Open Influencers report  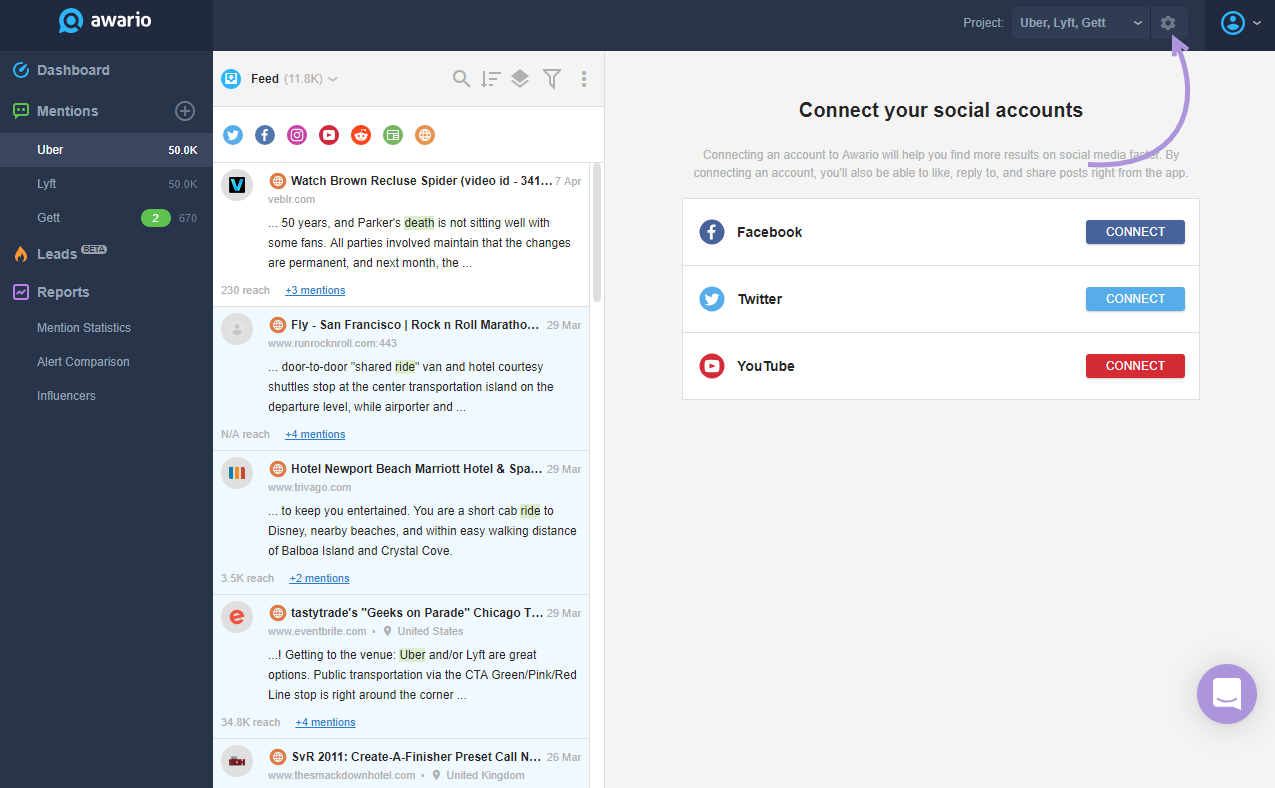pos(66,396)
